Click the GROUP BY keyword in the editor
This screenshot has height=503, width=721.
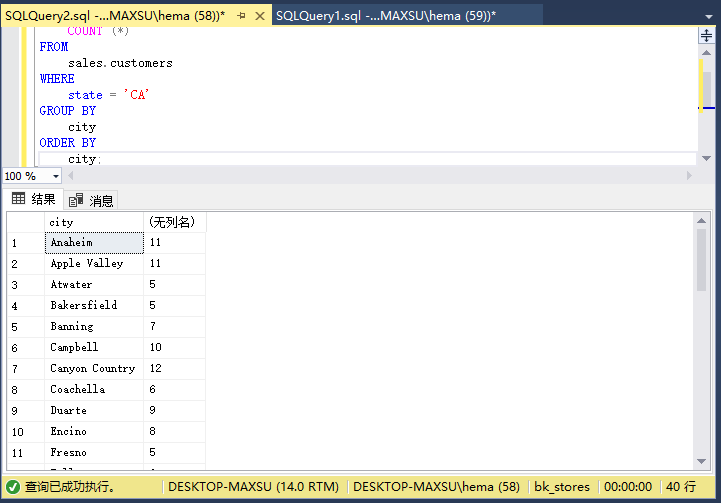pyautogui.click(x=68, y=111)
